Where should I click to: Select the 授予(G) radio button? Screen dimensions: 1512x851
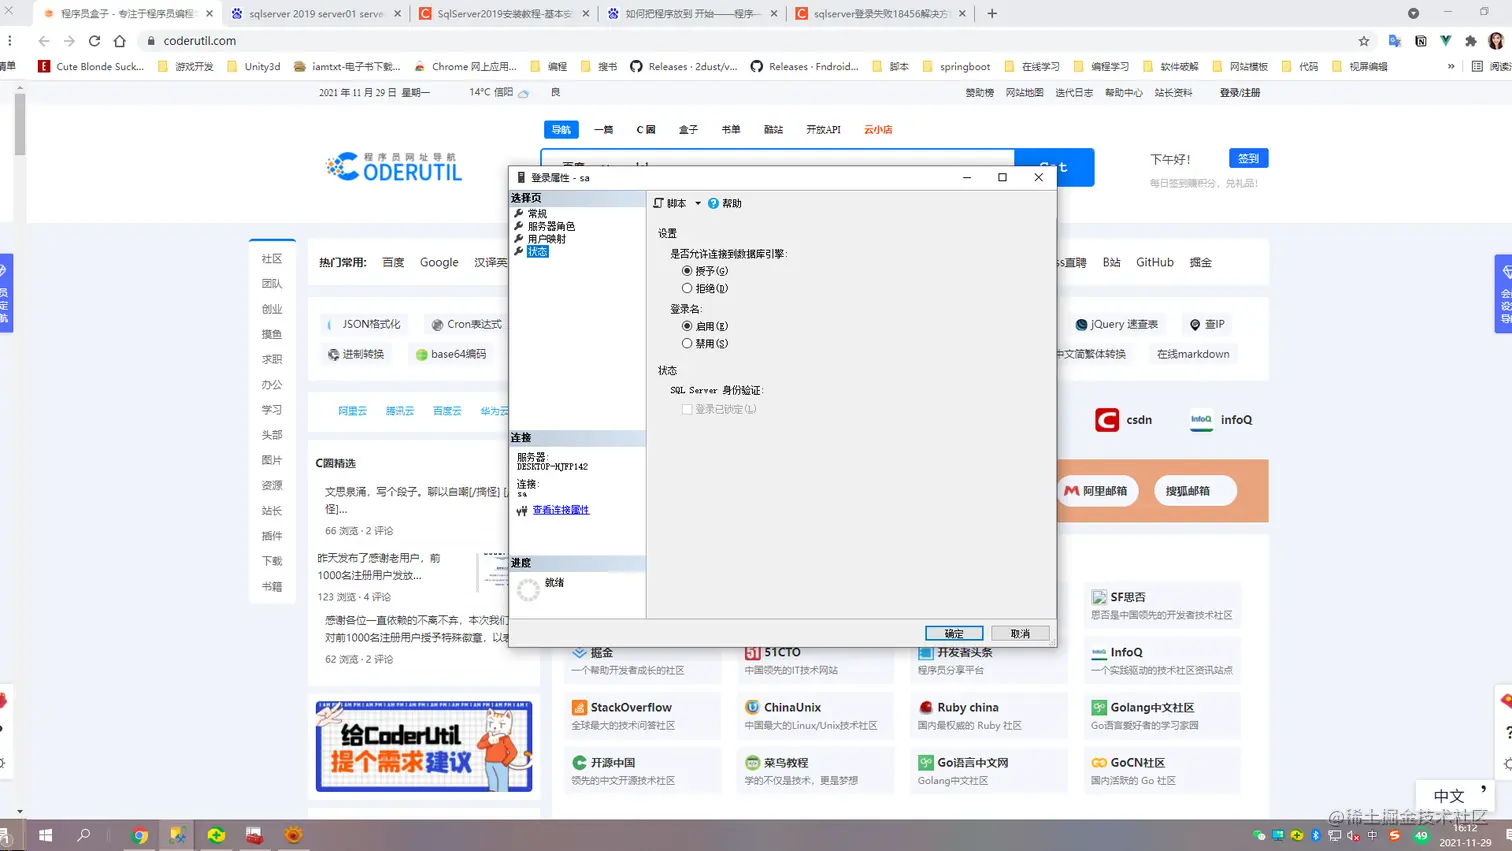click(x=687, y=271)
